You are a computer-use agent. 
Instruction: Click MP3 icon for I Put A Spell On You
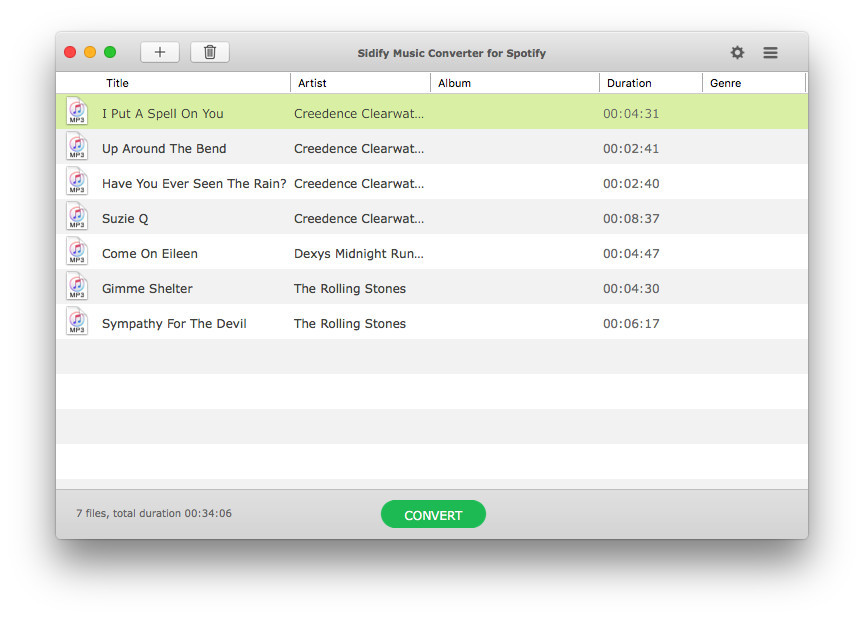point(77,111)
